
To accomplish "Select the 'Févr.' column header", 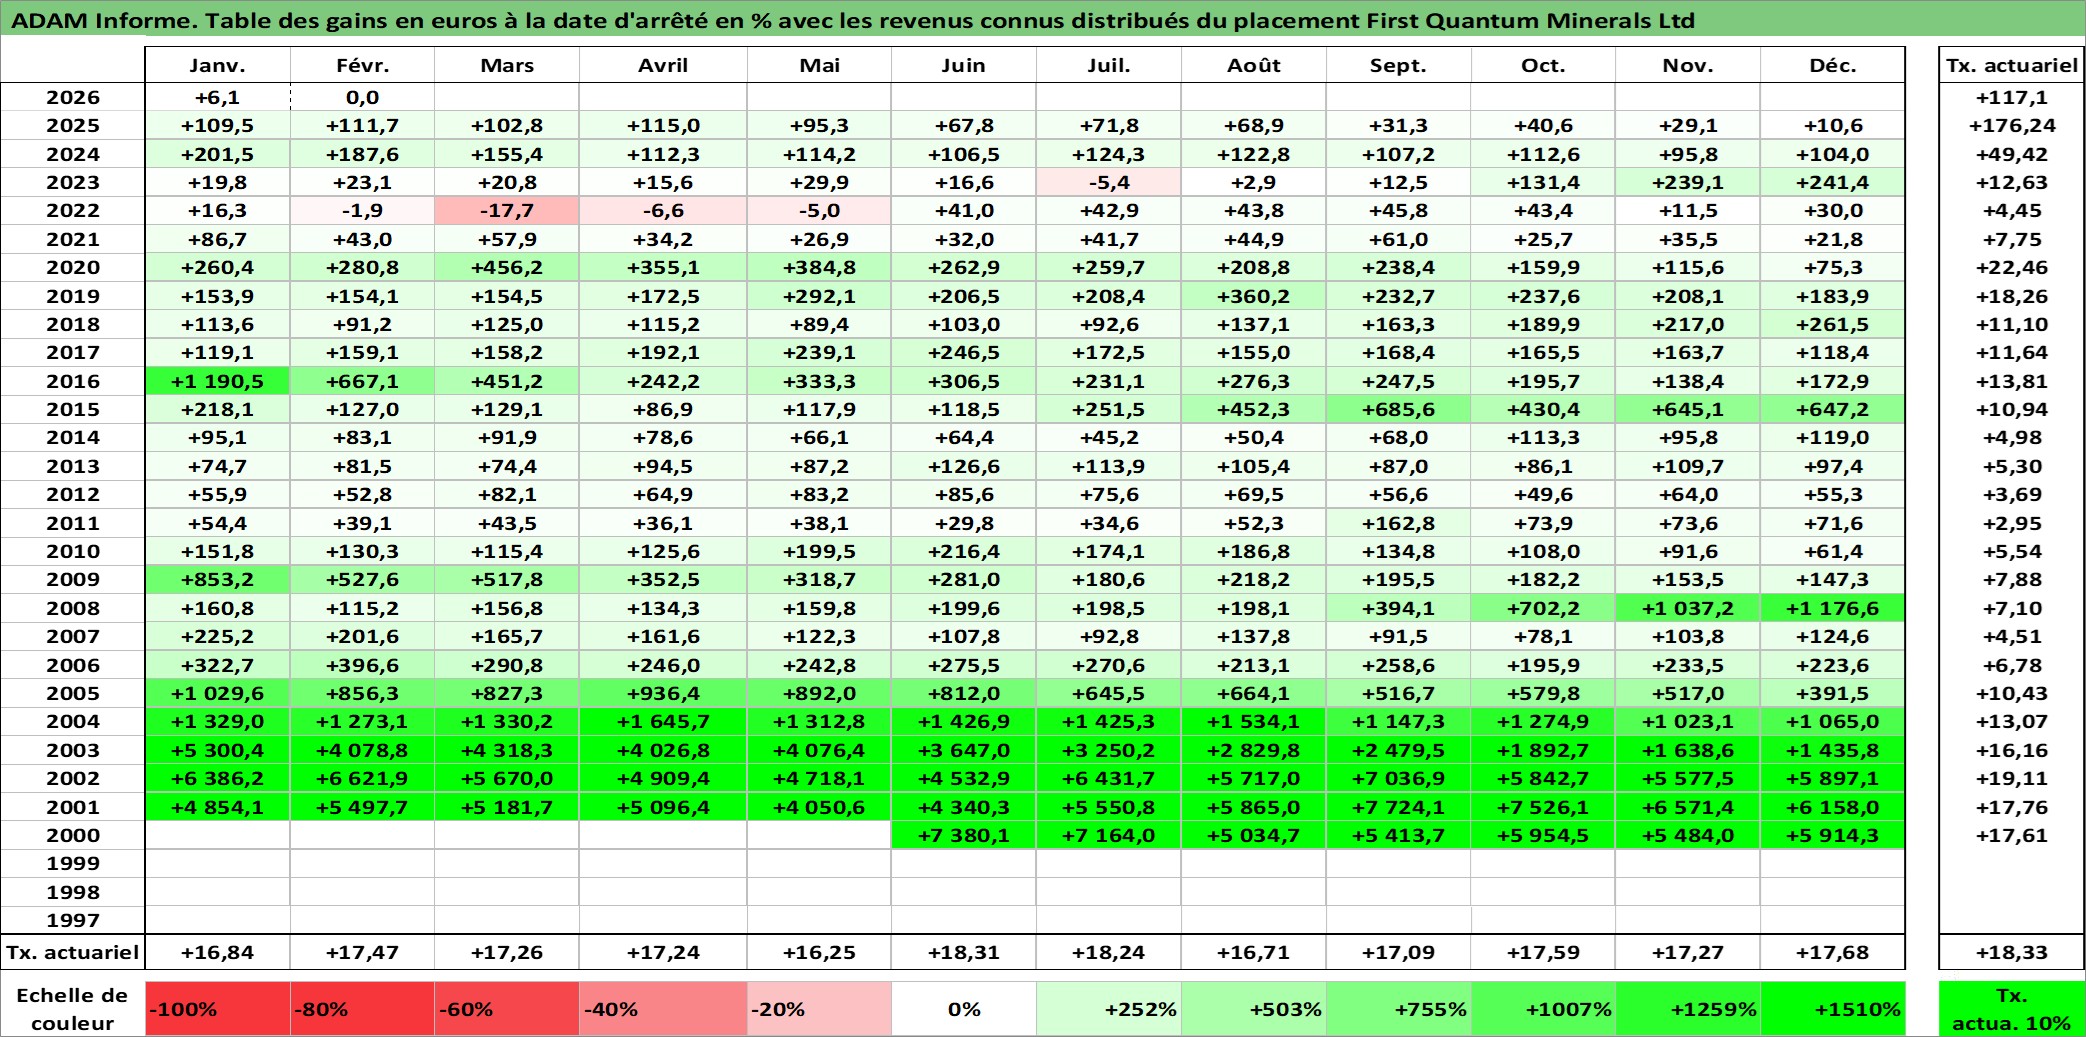I will click(x=362, y=65).
